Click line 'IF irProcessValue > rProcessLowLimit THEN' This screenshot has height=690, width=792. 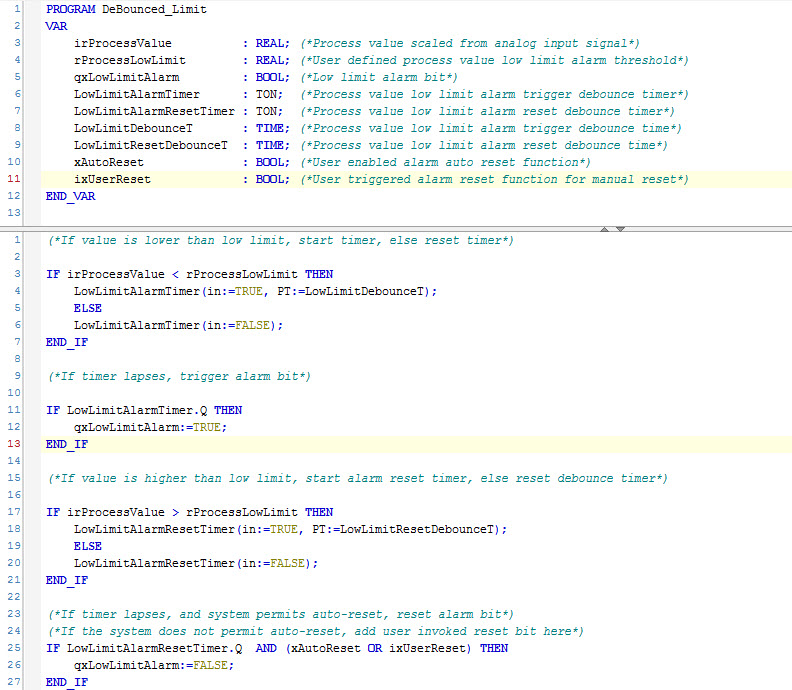point(189,512)
